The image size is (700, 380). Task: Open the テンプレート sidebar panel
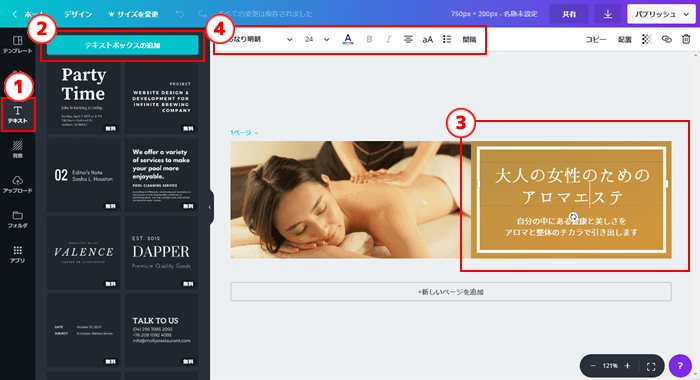click(17, 45)
